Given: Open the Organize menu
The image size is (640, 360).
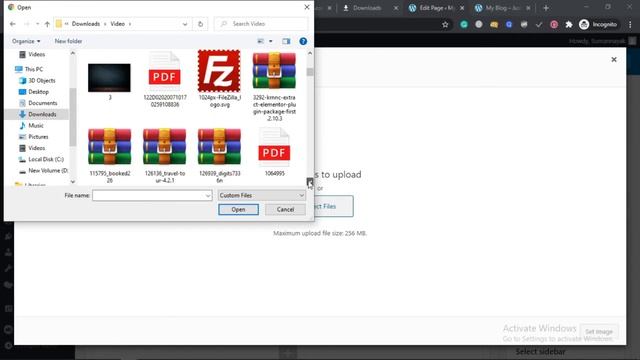Looking at the screenshot, I should coord(26,41).
